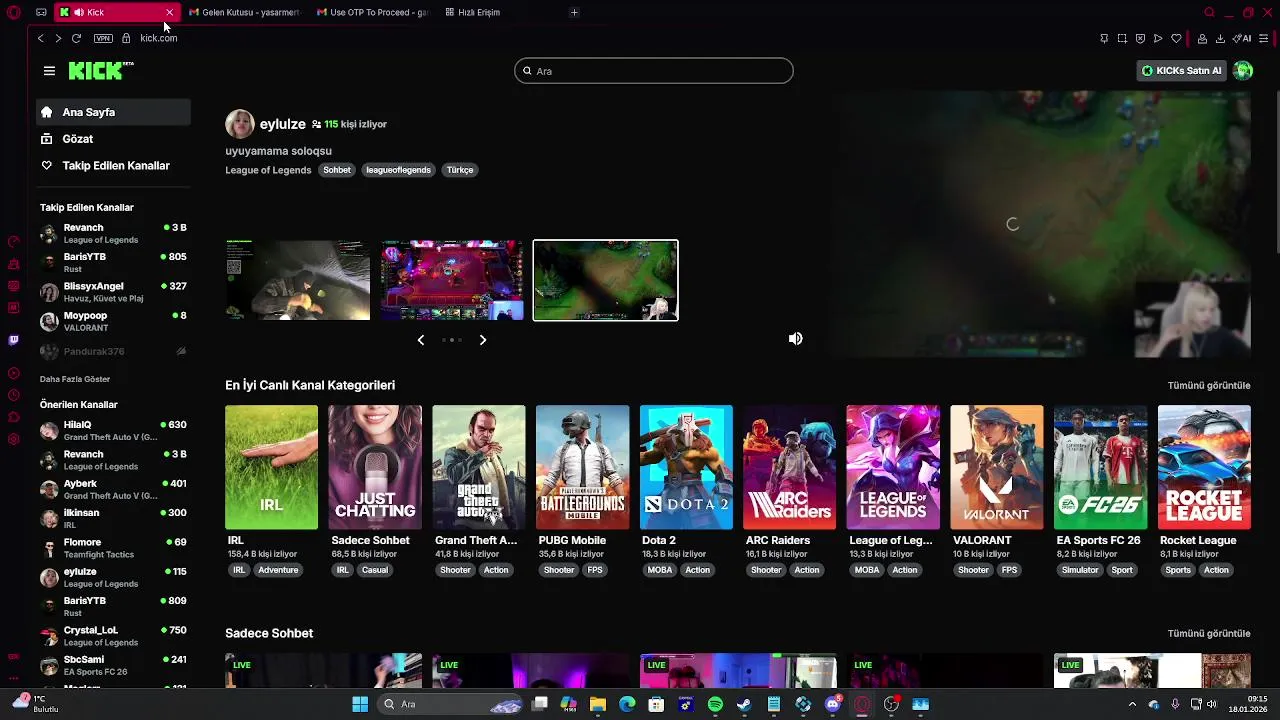Click the Türkçe tag
The image size is (1280, 720).
click(x=460, y=170)
